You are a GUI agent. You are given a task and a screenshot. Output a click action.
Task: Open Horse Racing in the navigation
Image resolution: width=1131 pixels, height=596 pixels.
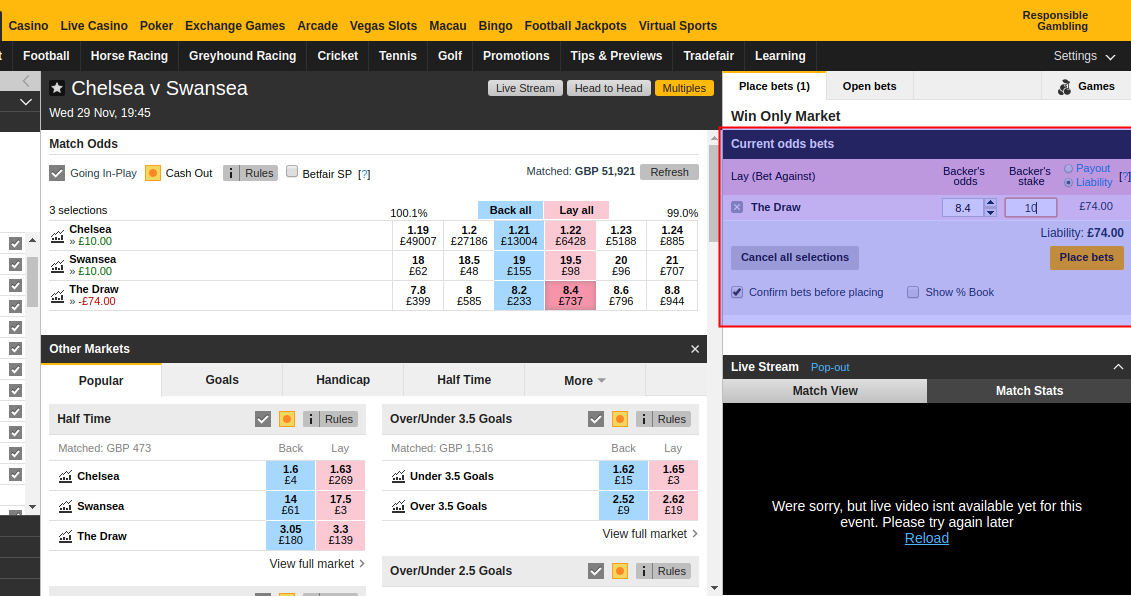point(129,56)
